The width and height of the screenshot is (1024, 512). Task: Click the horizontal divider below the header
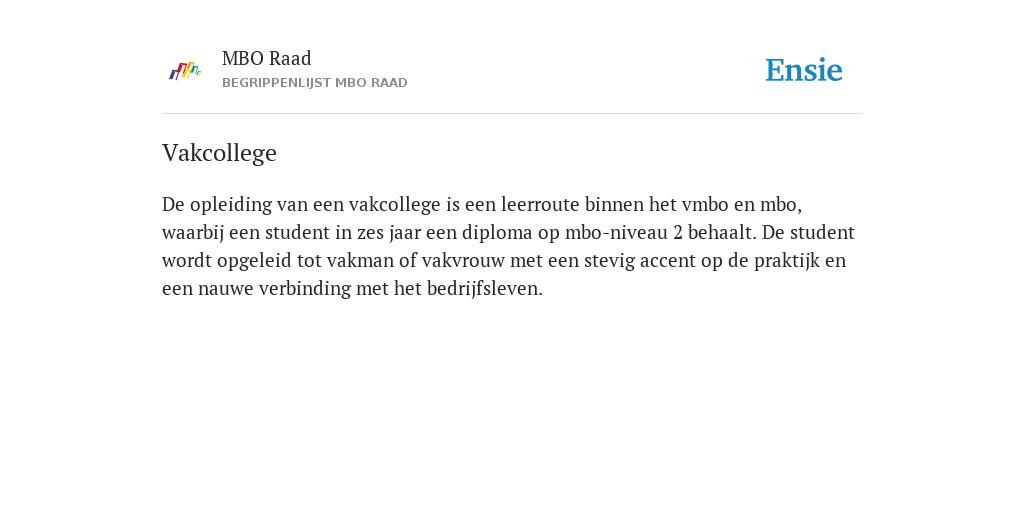512,114
